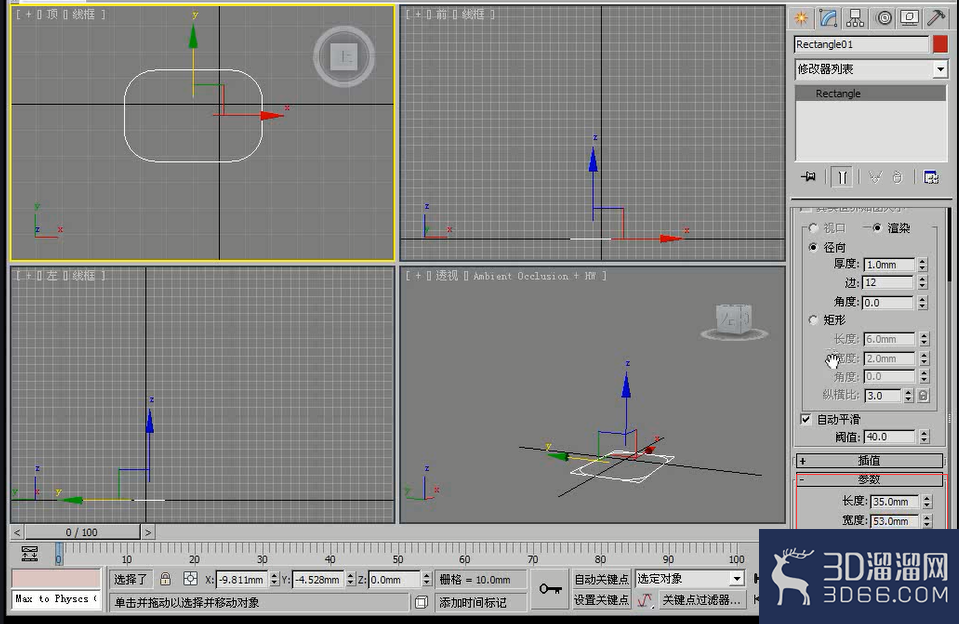Select the Radial radio option
Screen dimensions: 959x624
pyautogui.click(x=813, y=247)
